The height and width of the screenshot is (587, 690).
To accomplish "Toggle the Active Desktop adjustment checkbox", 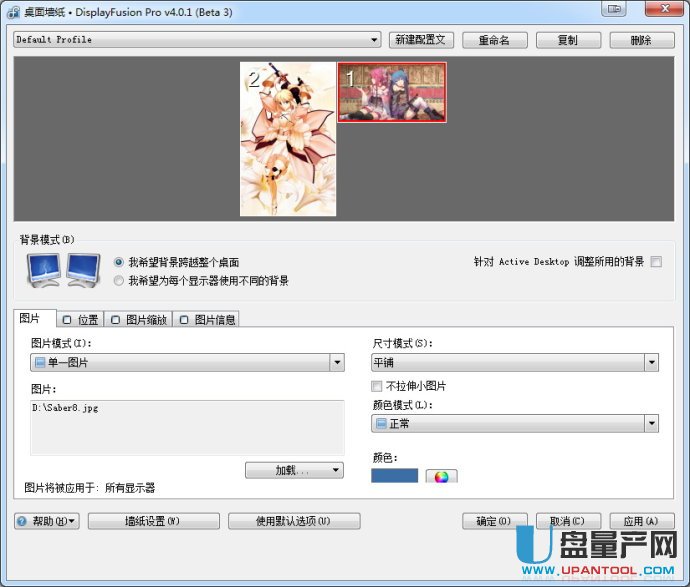I will (x=656, y=262).
